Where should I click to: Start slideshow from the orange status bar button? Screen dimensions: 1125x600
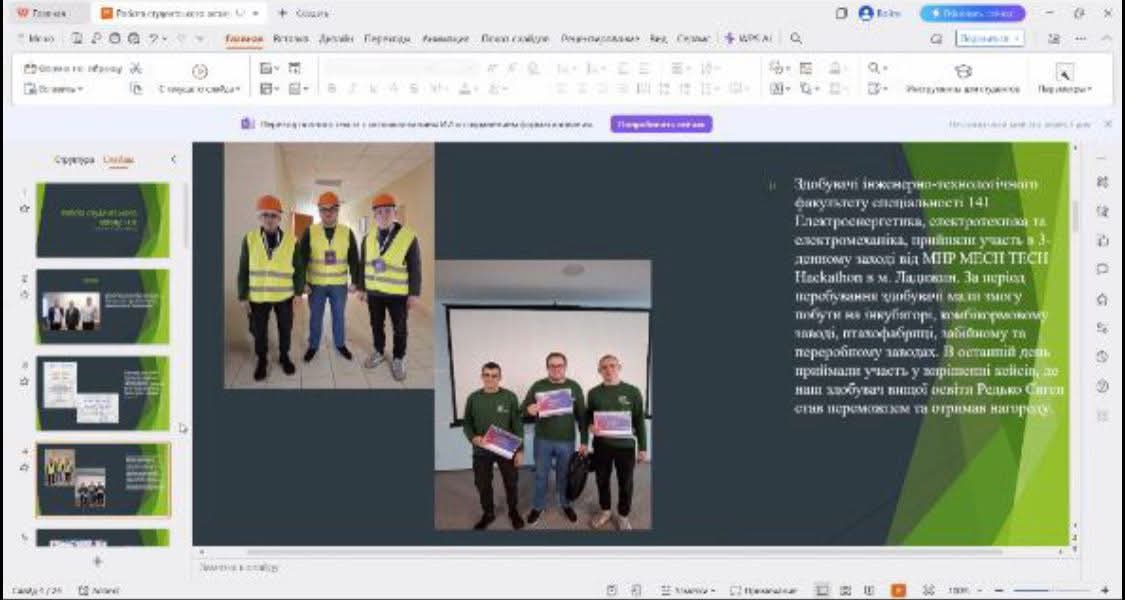click(898, 590)
